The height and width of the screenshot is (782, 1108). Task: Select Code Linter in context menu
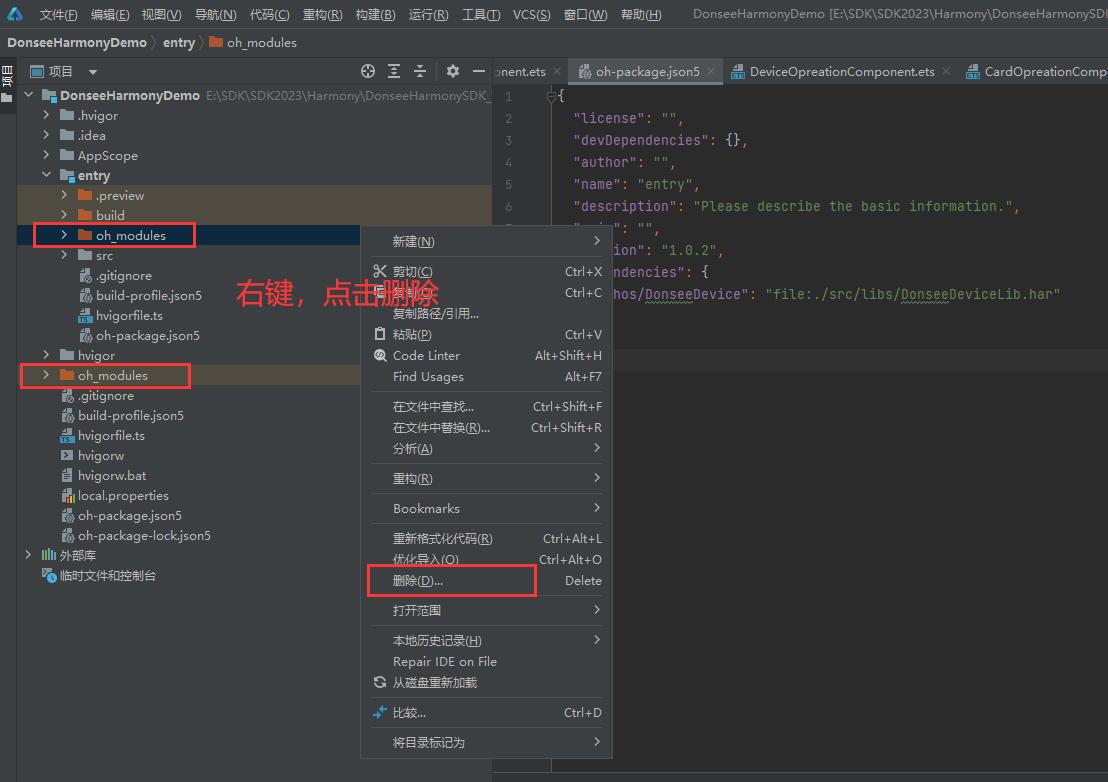426,356
